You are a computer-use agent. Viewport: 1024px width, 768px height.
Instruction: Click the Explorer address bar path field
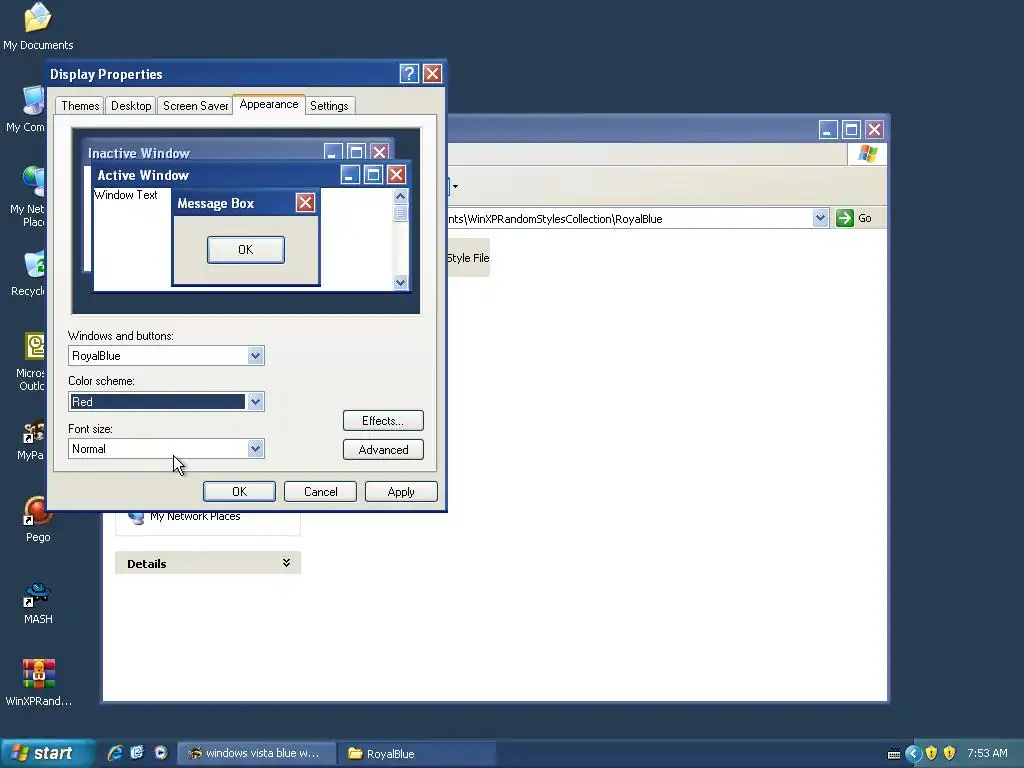coord(630,219)
